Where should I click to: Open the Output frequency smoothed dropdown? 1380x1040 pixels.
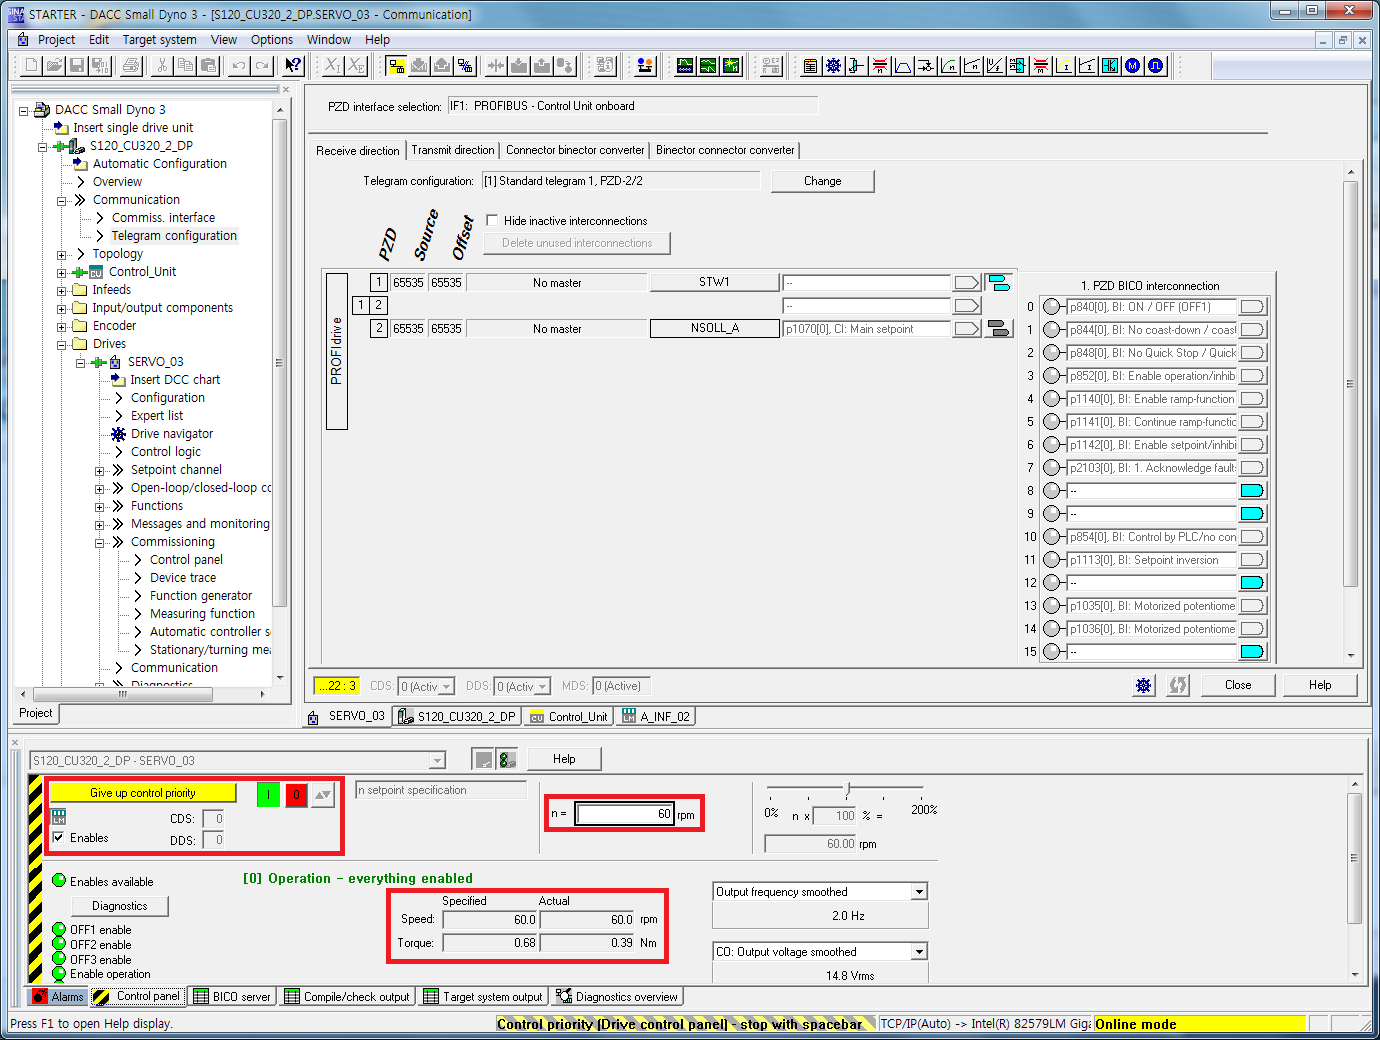pyautogui.click(x=919, y=892)
